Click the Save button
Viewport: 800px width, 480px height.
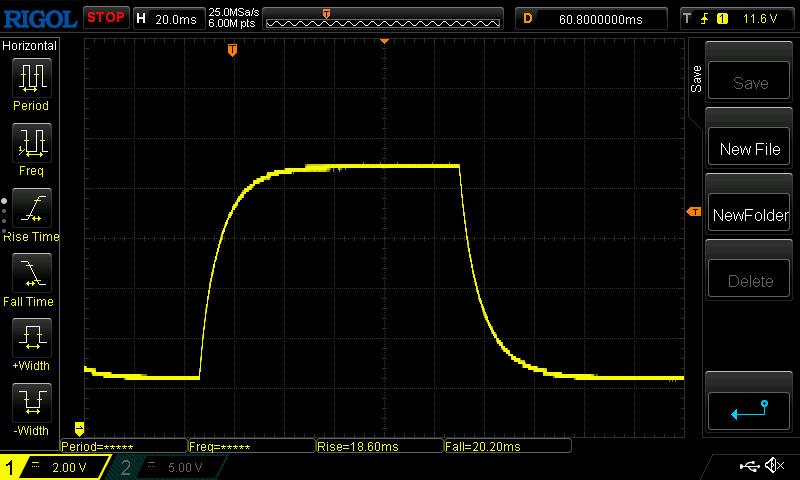749,81
